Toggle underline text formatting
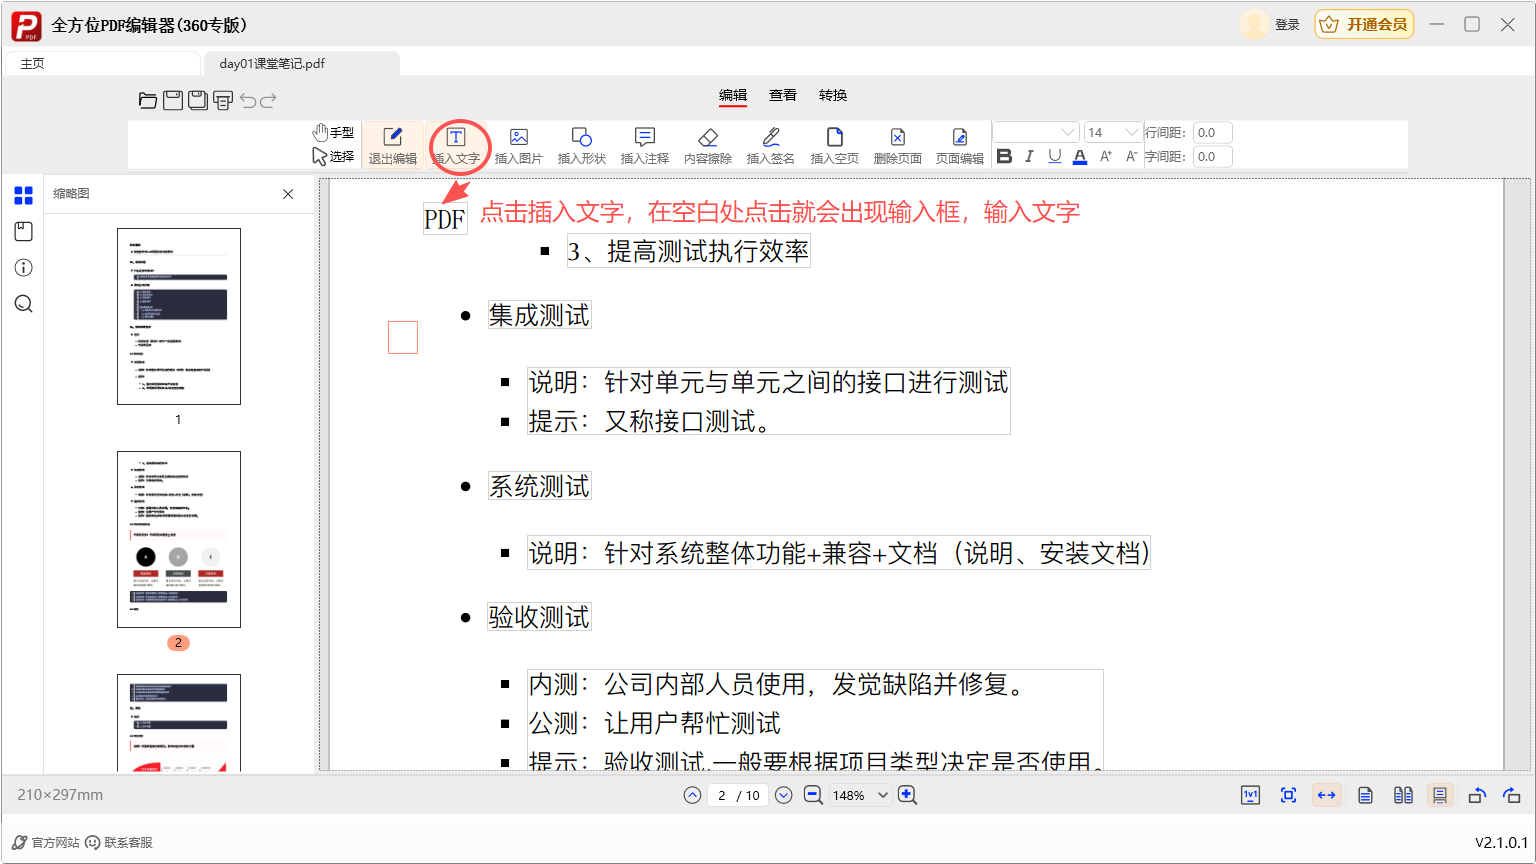This screenshot has width=1536, height=864. (1054, 156)
